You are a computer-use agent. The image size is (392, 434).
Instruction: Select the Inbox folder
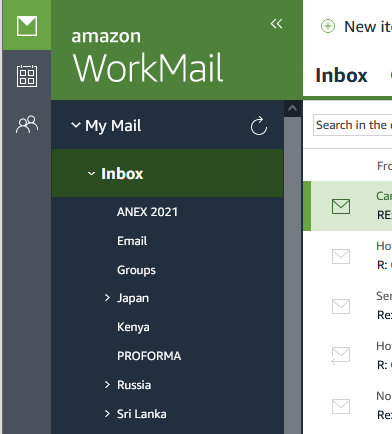coord(167,173)
